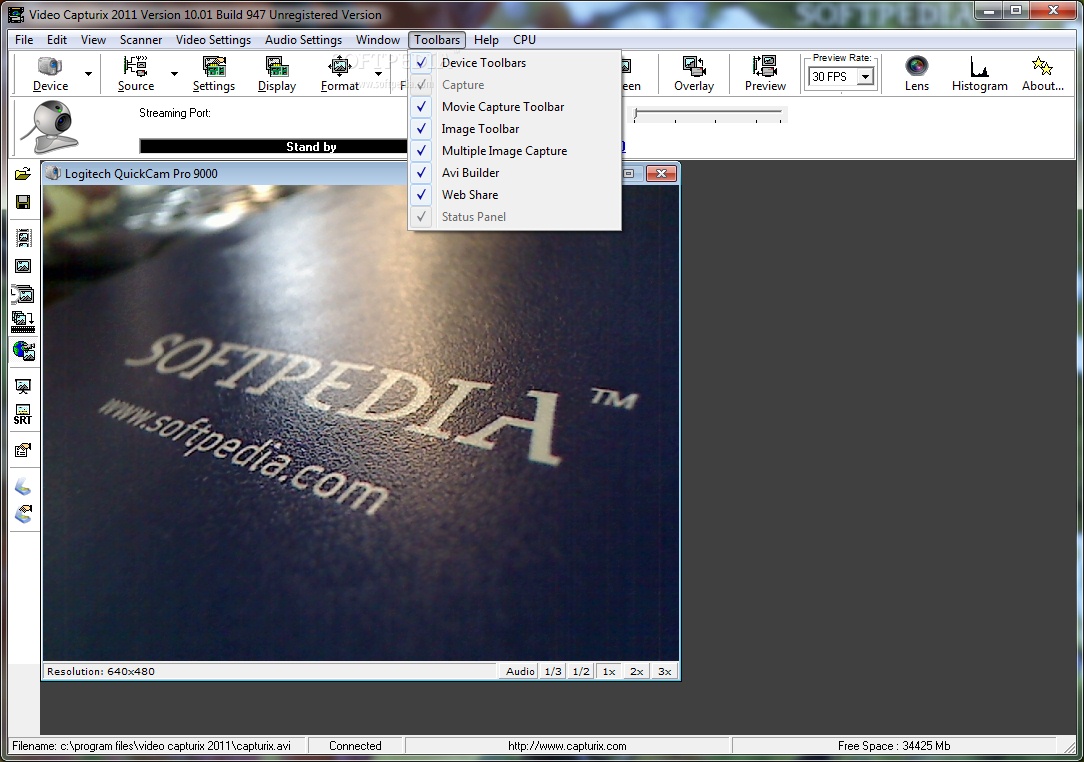1084x762 pixels.
Task: Click the greyed-out Capture entry
Action: (x=515, y=84)
